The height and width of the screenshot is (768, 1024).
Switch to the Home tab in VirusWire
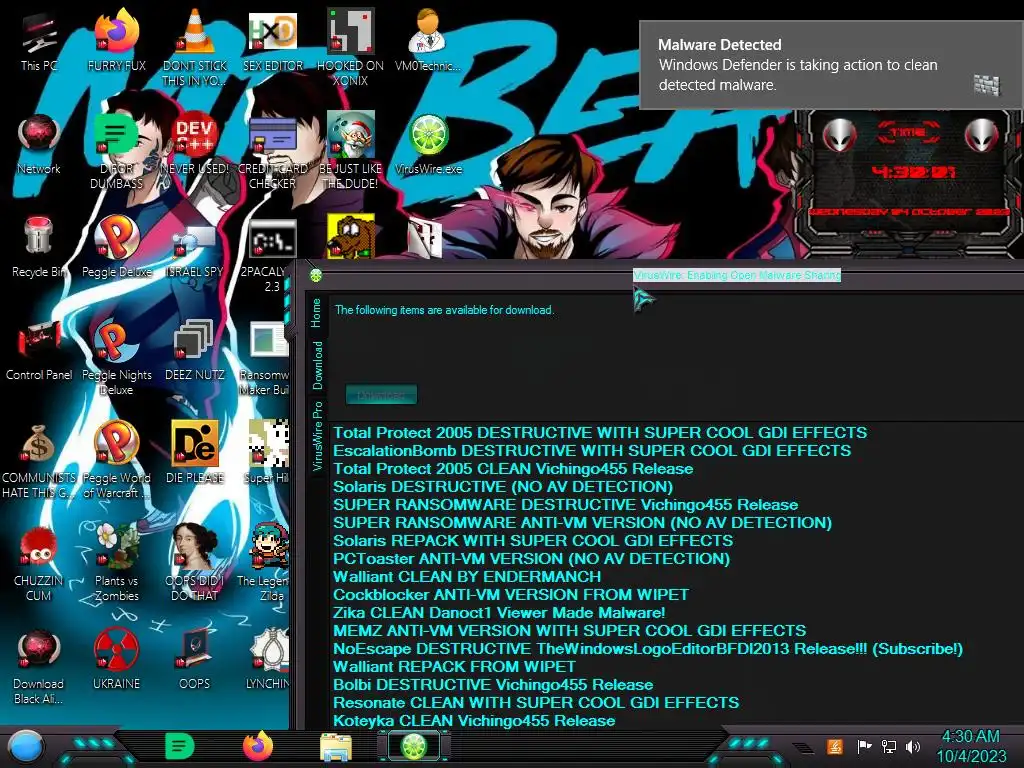coord(317,313)
